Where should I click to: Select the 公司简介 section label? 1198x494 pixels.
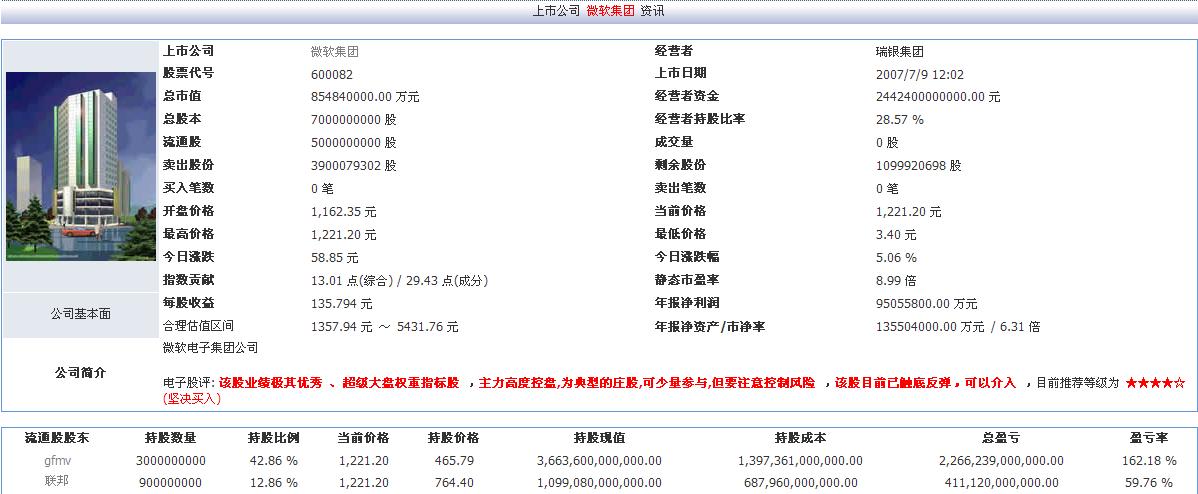point(80,373)
